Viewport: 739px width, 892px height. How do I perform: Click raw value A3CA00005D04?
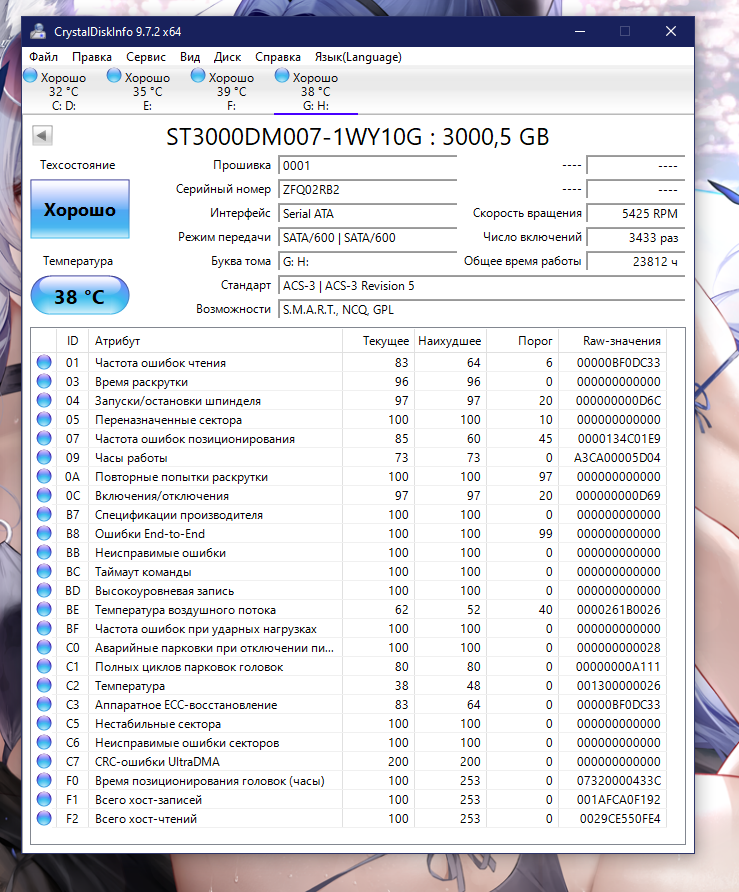tap(617, 457)
